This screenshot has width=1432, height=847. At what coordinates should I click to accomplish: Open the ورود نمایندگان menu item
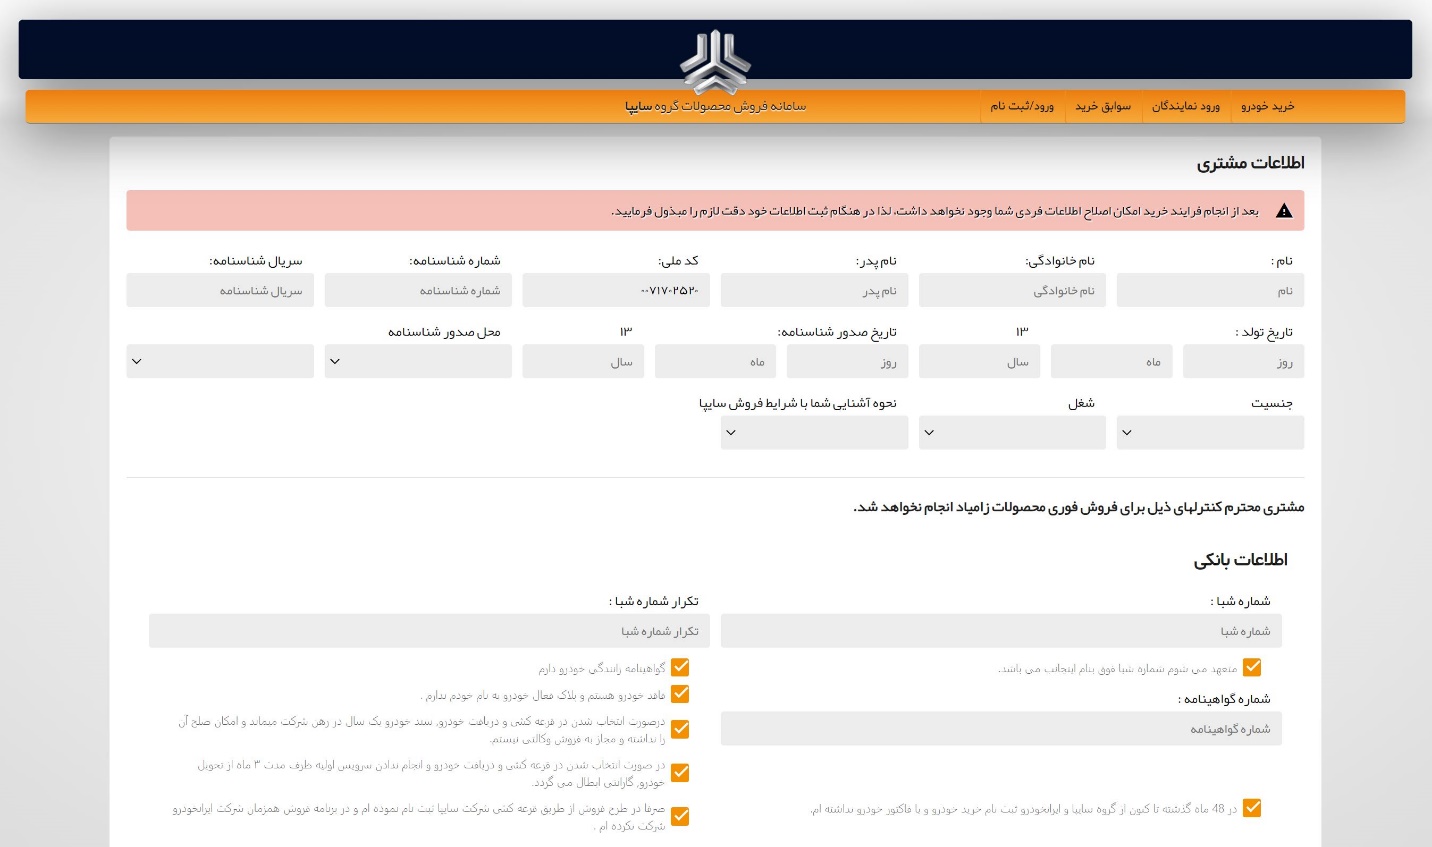tap(1186, 106)
